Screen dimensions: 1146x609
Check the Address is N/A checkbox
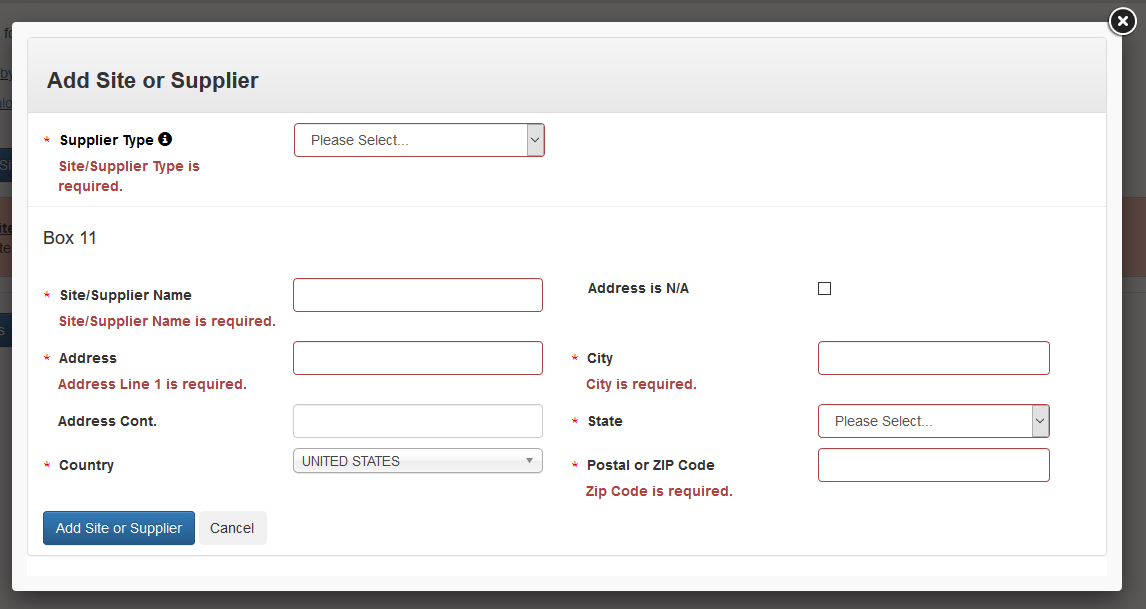pyautogui.click(x=824, y=289)
